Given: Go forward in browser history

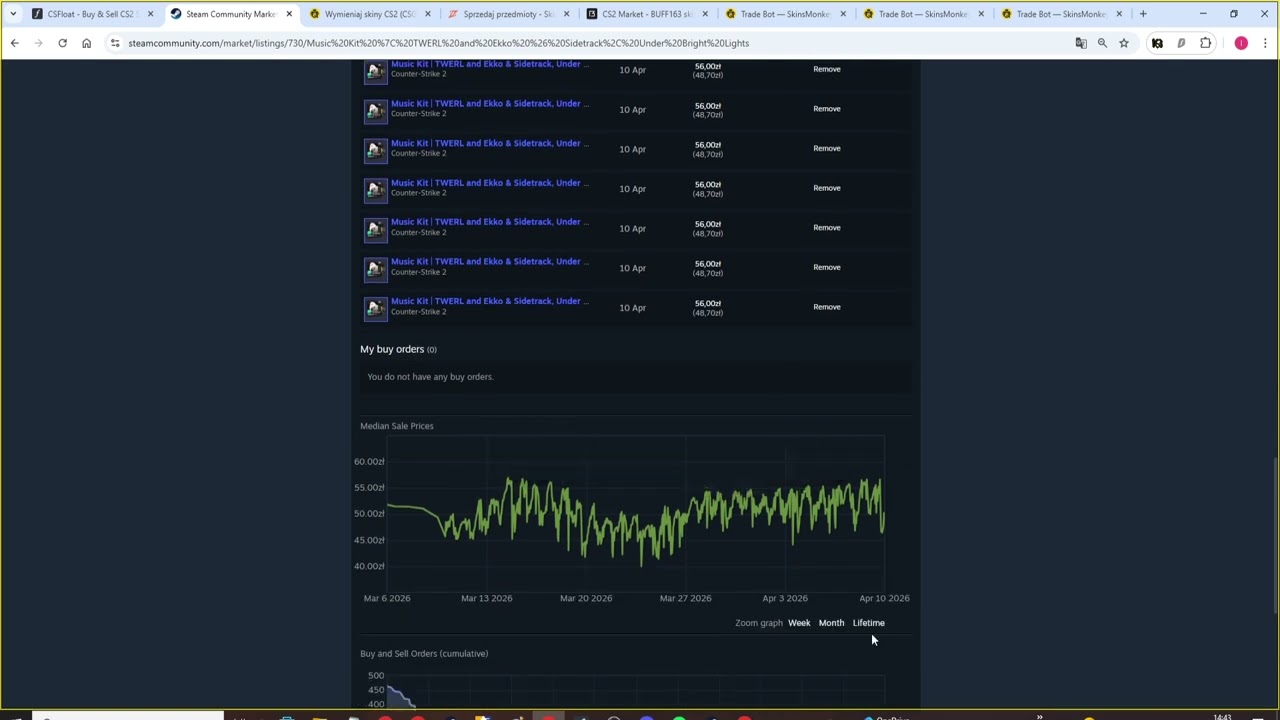Looking at the screenshot, I should click(x=38, y=43).
